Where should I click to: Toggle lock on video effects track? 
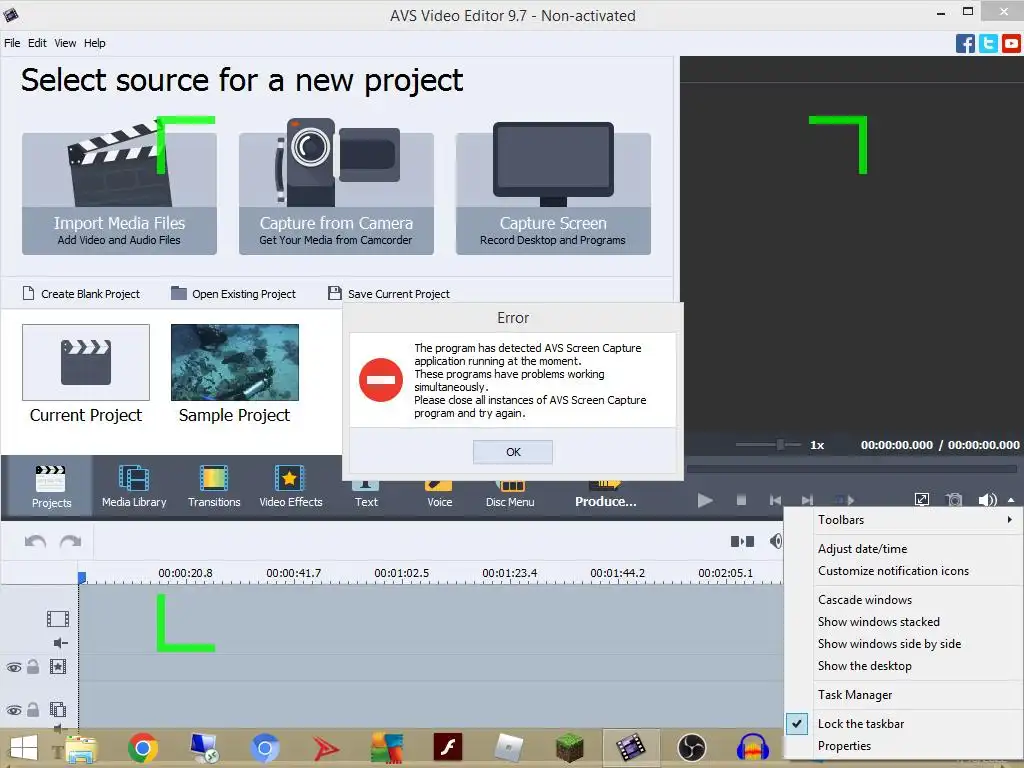click(x=33, y=667)
